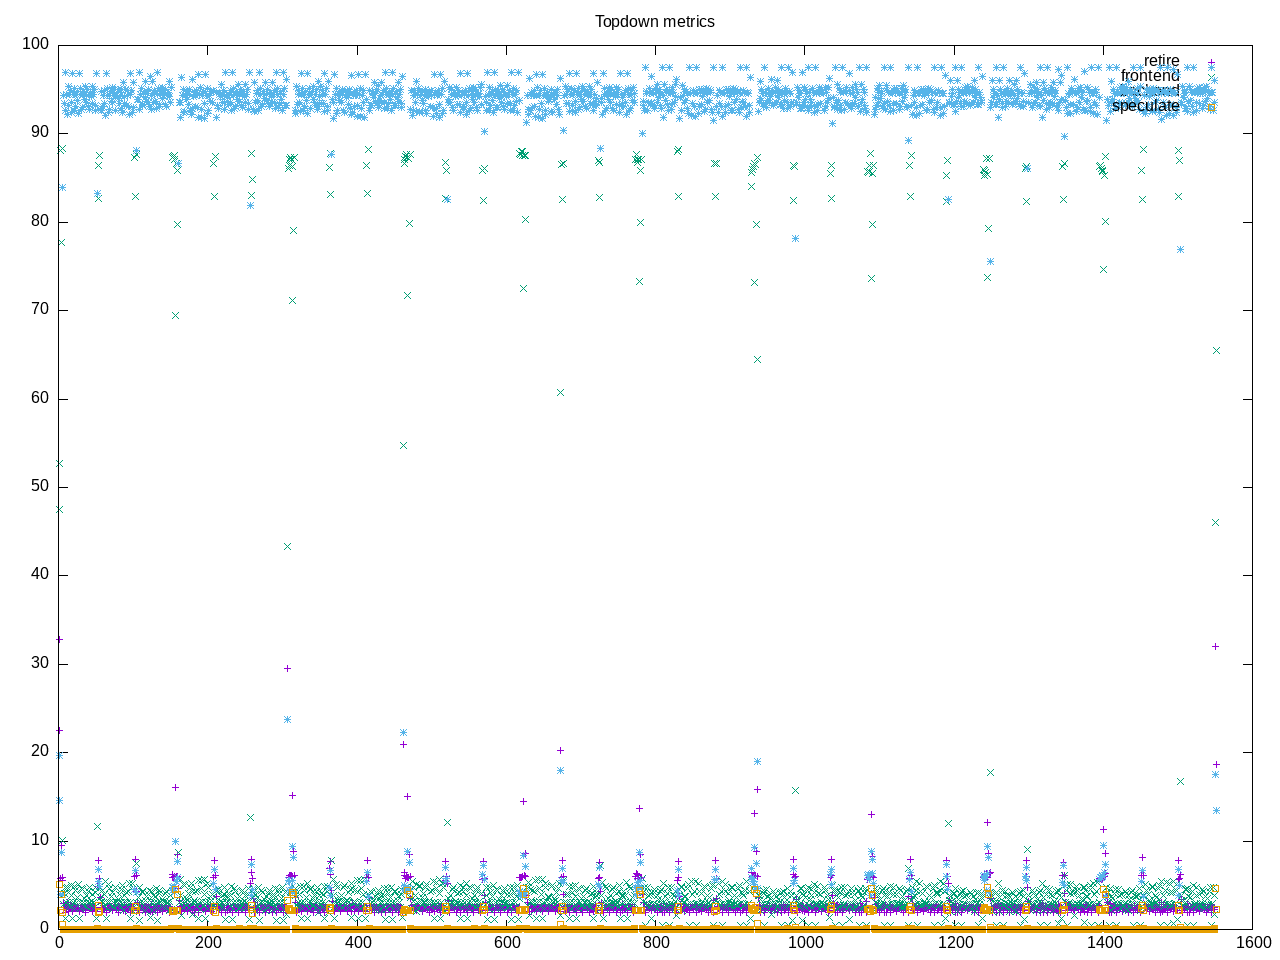Select the "speculate" legend label
This screenshot has width=1280, height=960.
click(x=1145, y=106)
